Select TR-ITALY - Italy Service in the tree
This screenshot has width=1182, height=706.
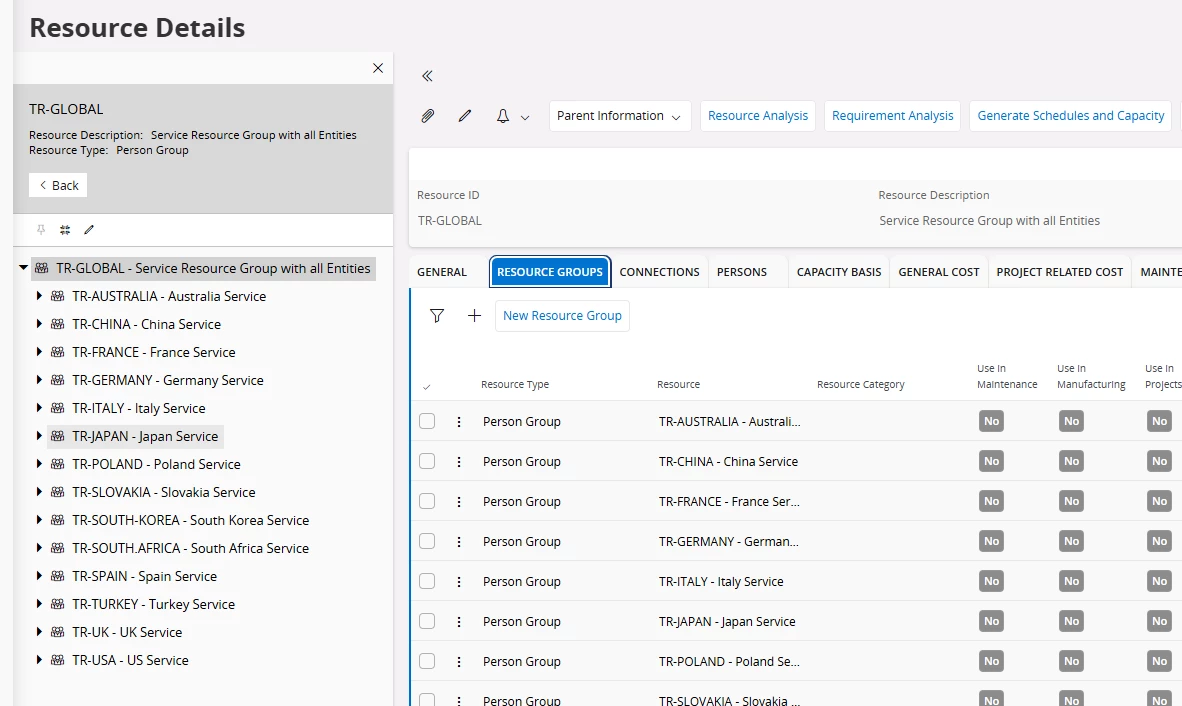tap(139, 408)
